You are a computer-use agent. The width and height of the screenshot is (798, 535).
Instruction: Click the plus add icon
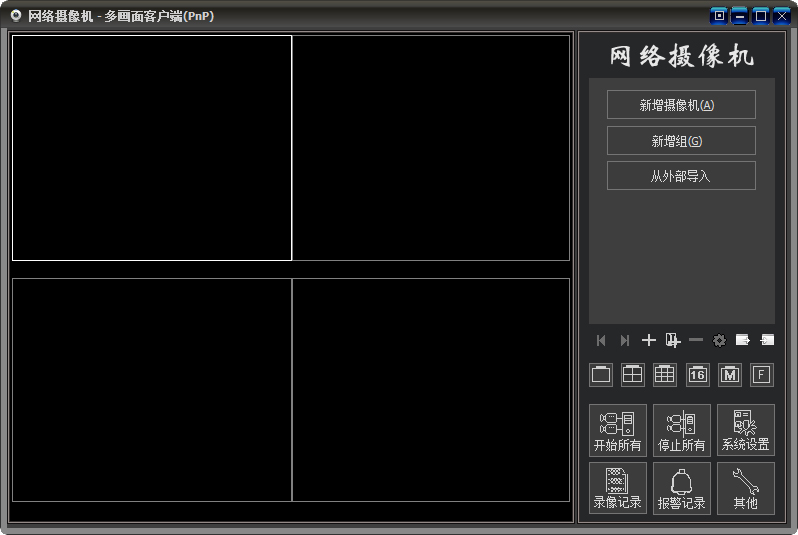point(649,340)
